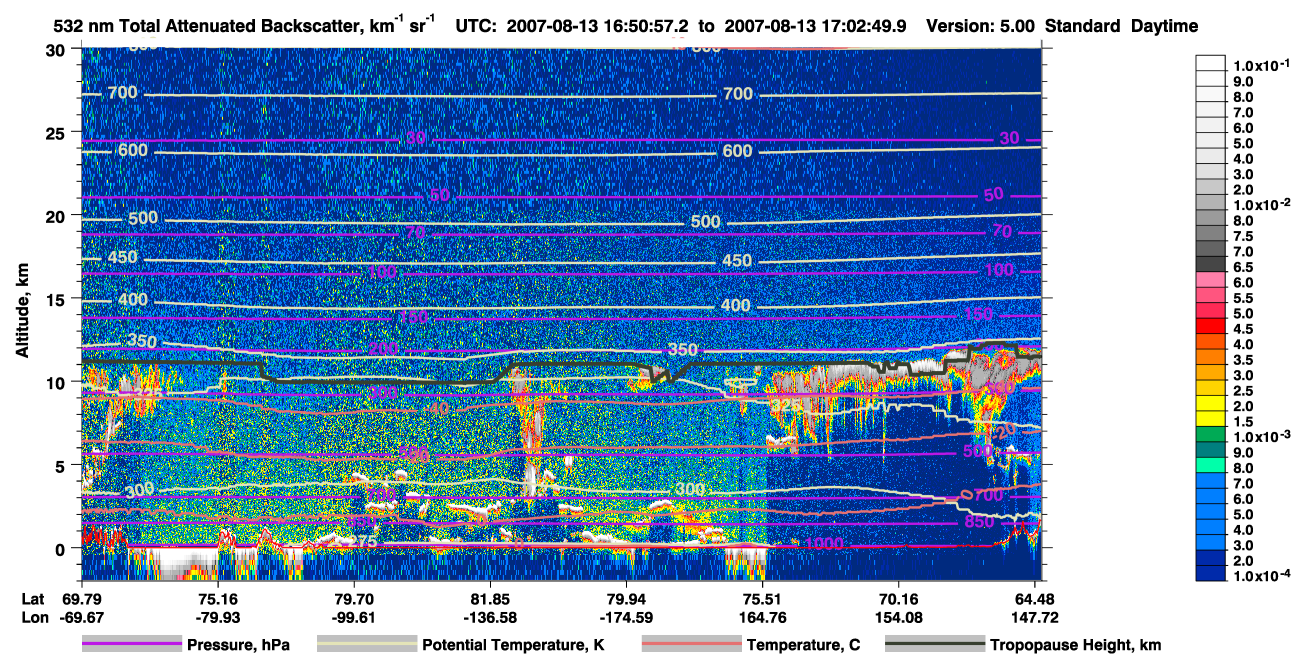This screenshot has height=667, width=1300.
Task: Click the magenta '850' pressure contour label
Action: pos(979,522)
